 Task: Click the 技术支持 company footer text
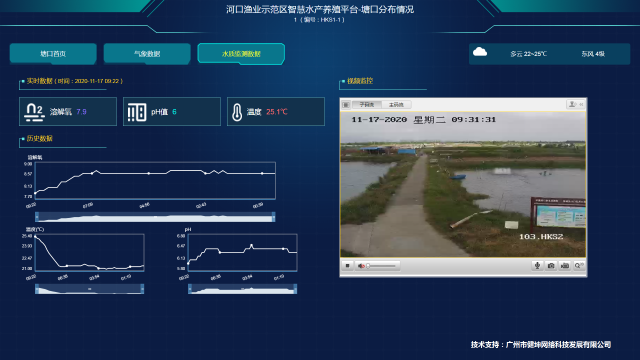541,345
